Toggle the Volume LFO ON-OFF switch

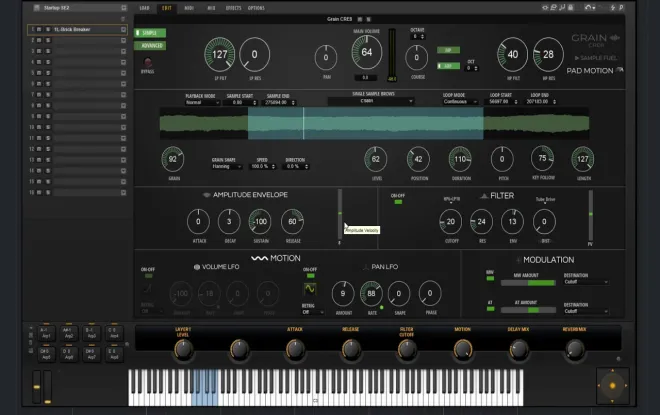149,276
